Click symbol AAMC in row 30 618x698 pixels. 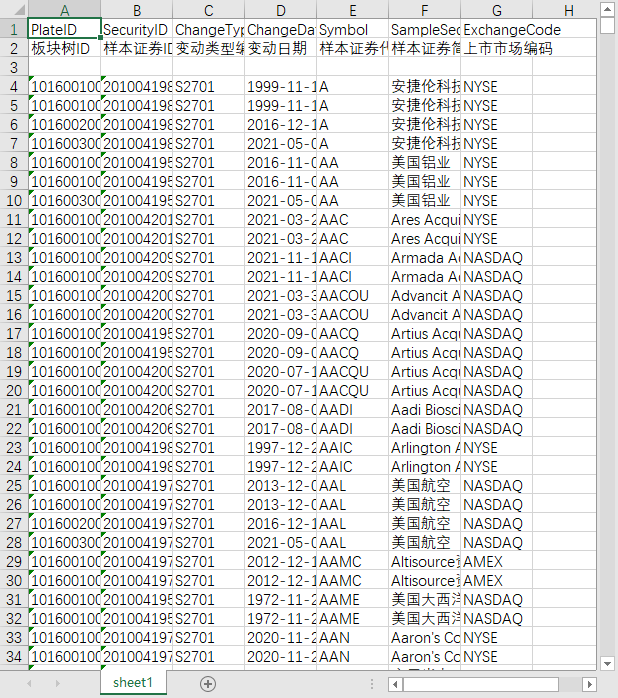pyautogui.click(x=353, y=580)
